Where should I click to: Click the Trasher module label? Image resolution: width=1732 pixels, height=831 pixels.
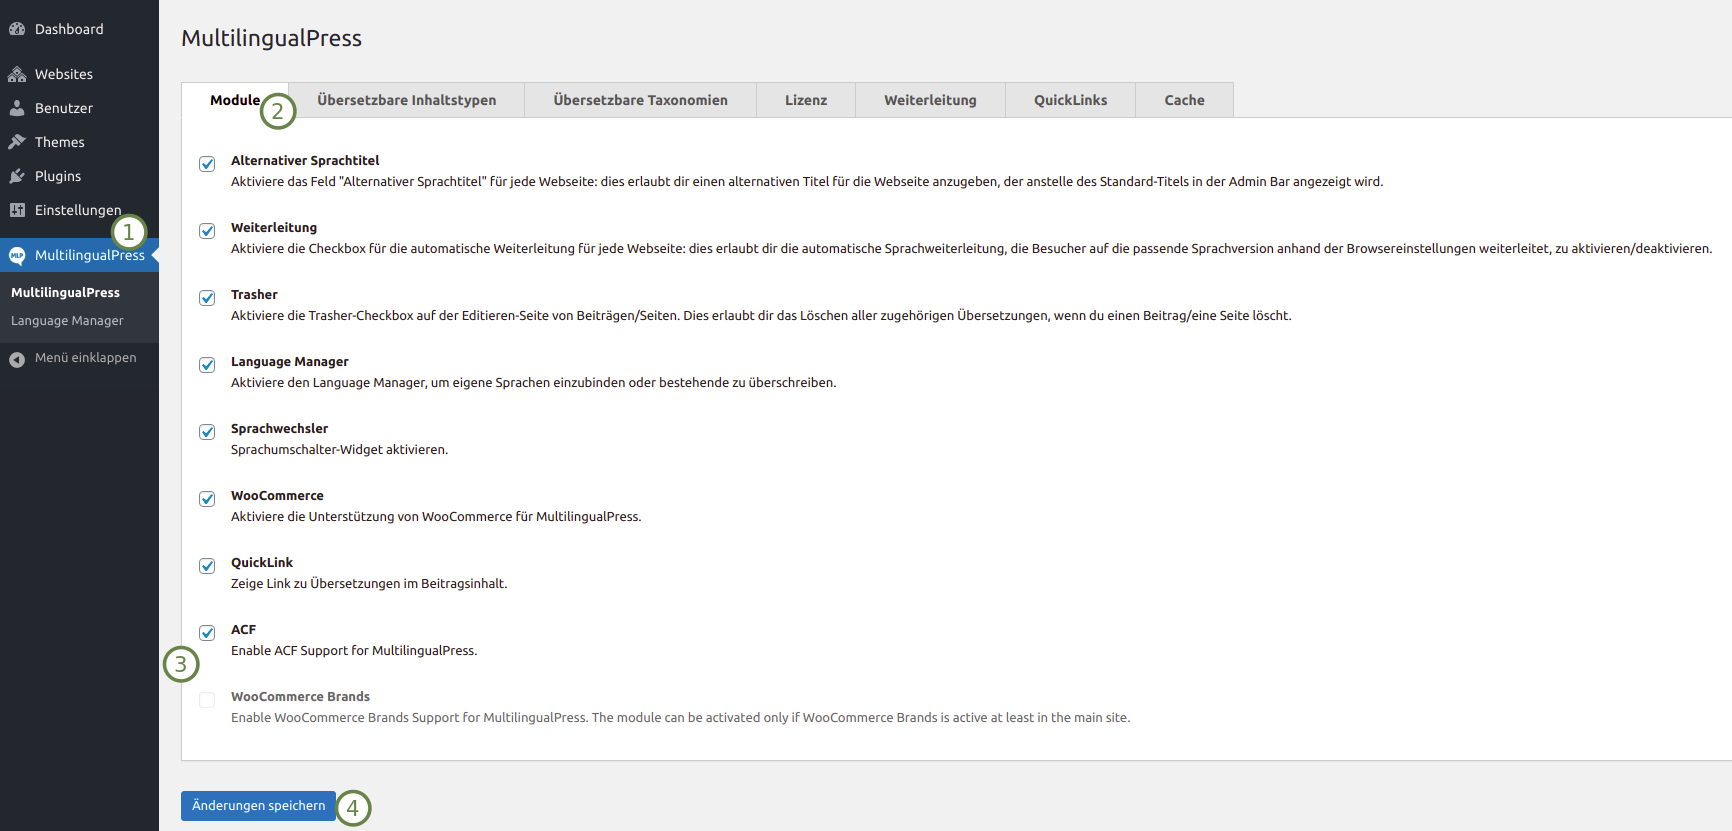pyautogui.click(x=254, y=294)
